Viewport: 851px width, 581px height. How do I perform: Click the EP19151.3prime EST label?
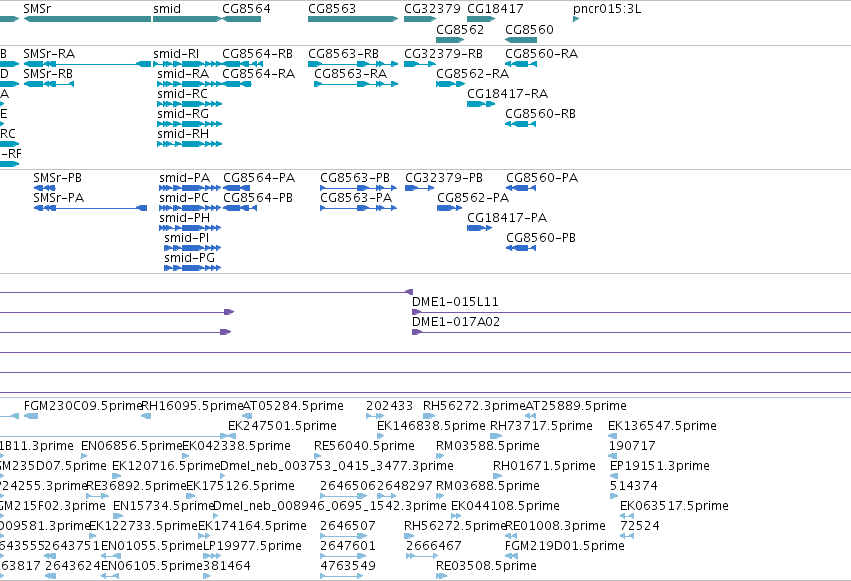pyautogui.click(x=659, y=466)
